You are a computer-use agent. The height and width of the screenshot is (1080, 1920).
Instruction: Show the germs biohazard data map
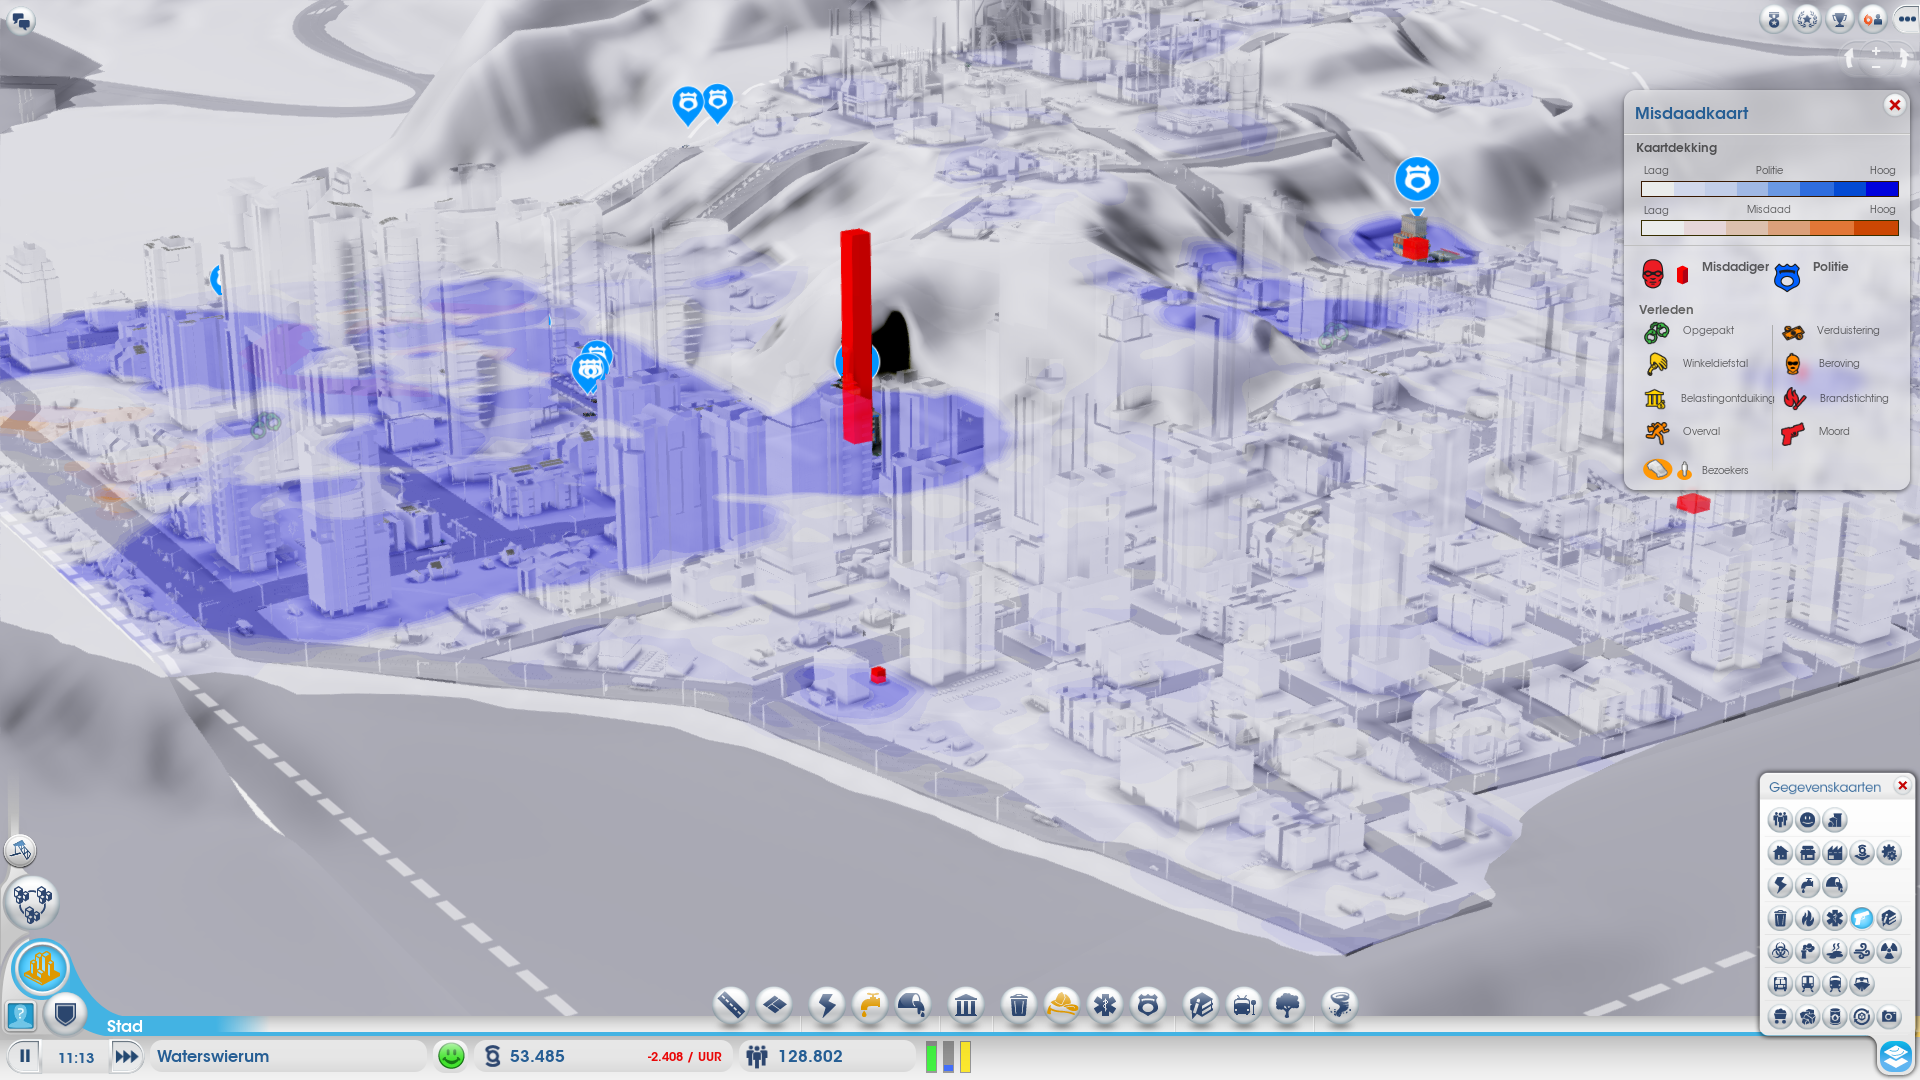[x=1780, y=951]
